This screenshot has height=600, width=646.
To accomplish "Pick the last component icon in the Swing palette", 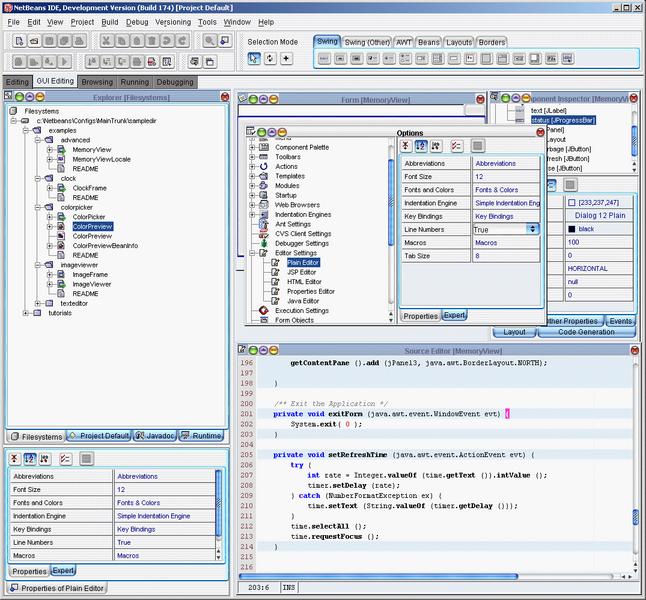I will [567, 59].
